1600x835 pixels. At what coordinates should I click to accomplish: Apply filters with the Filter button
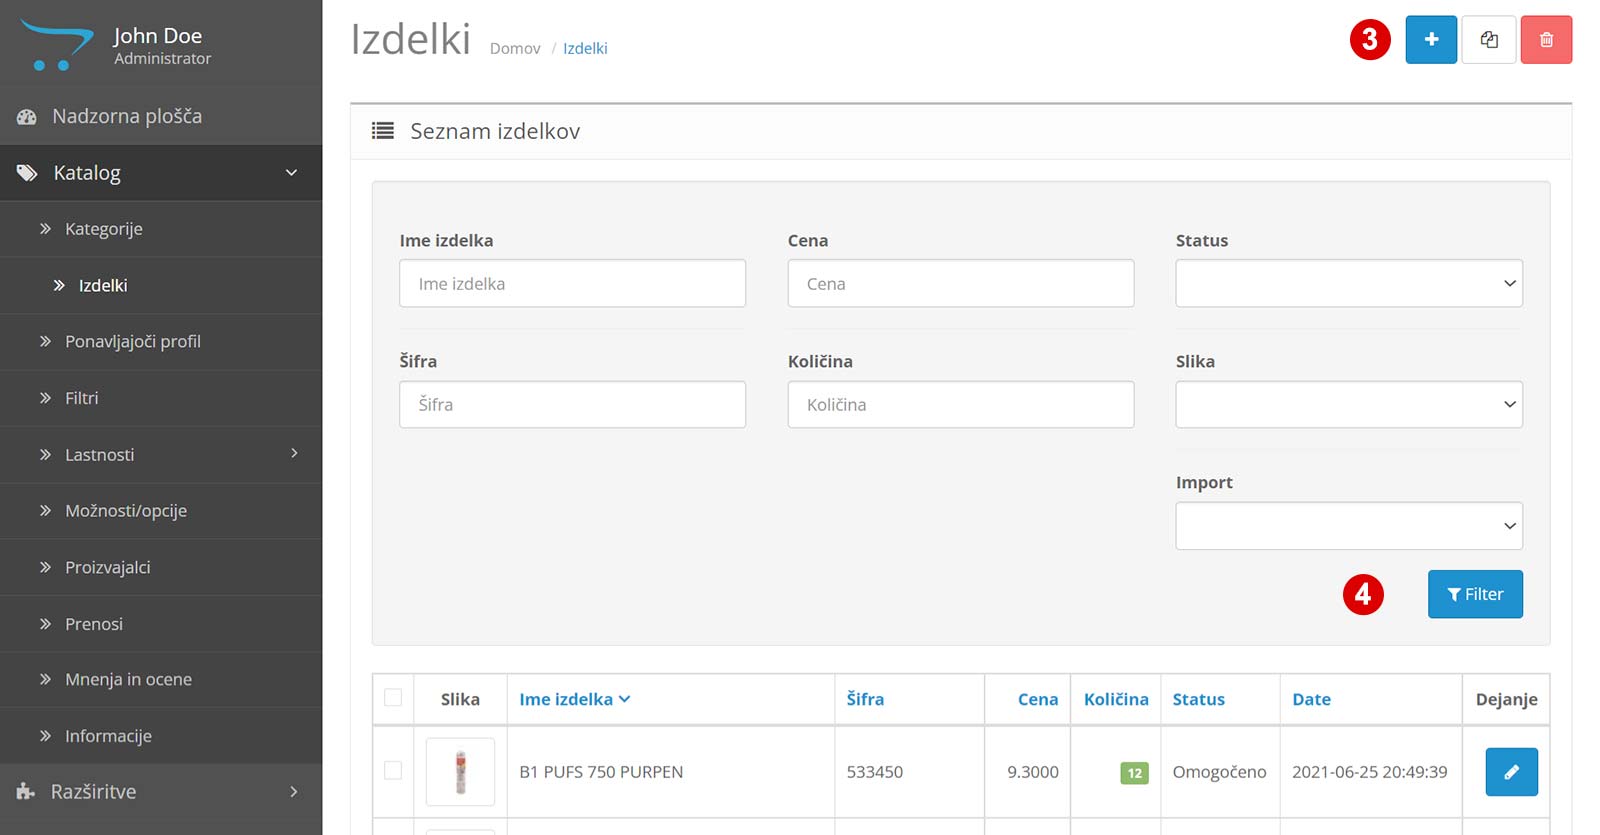(x=1474, y=594)
